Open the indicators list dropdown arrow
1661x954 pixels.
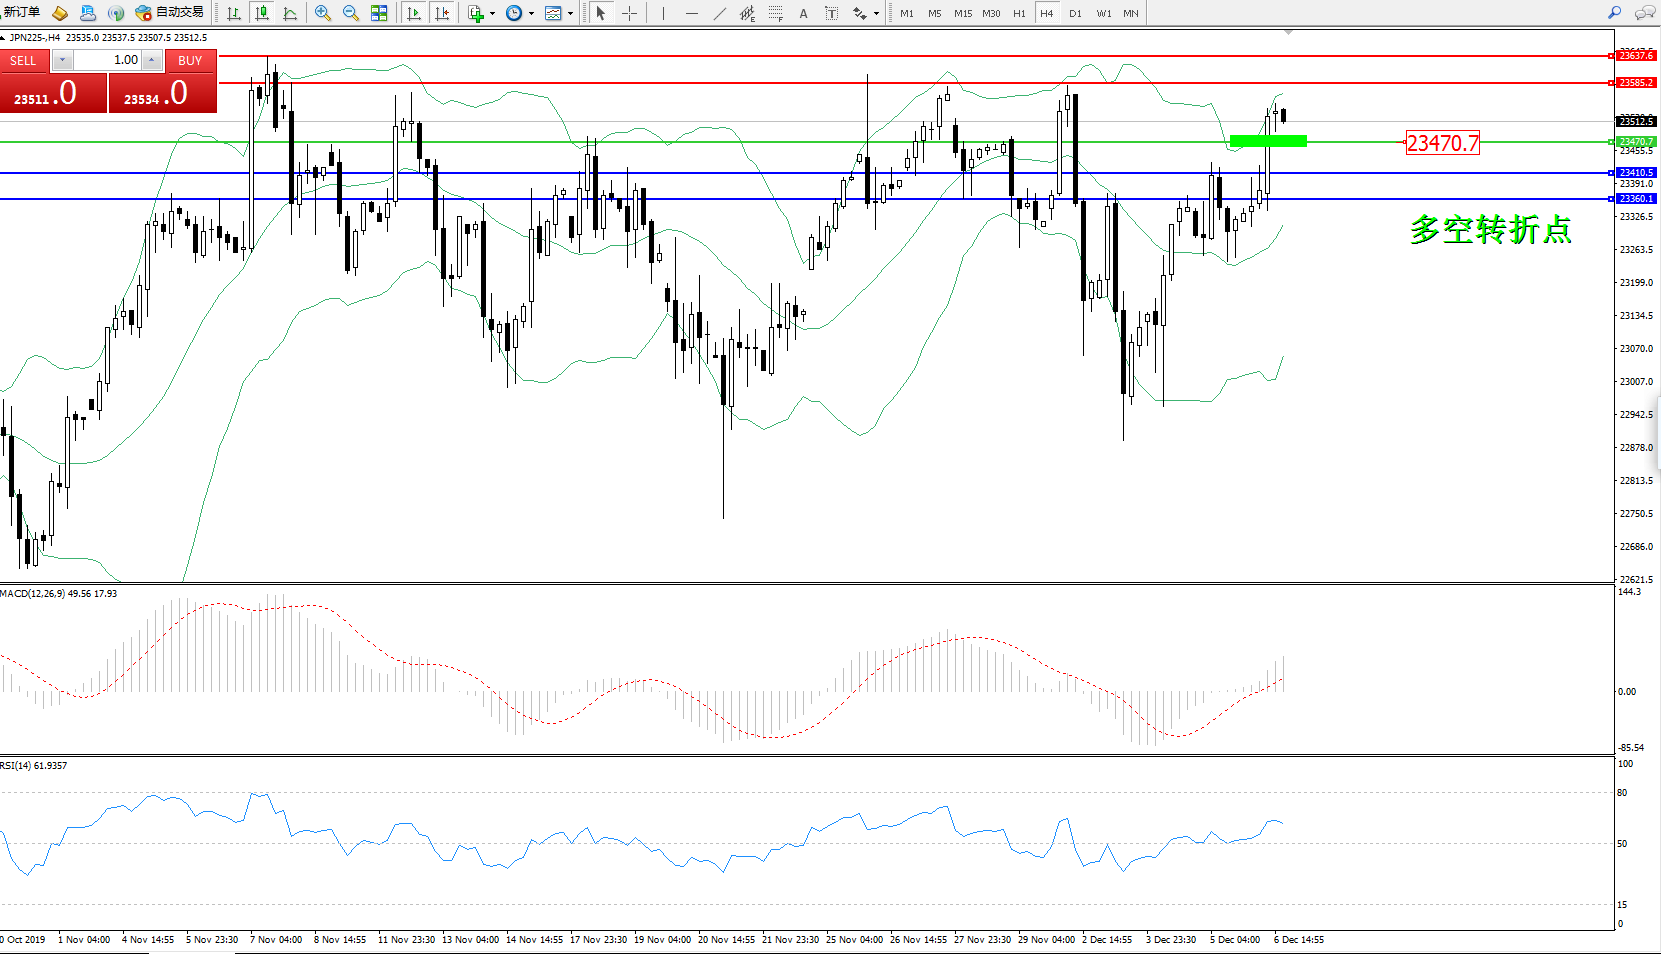coord(492,14)
